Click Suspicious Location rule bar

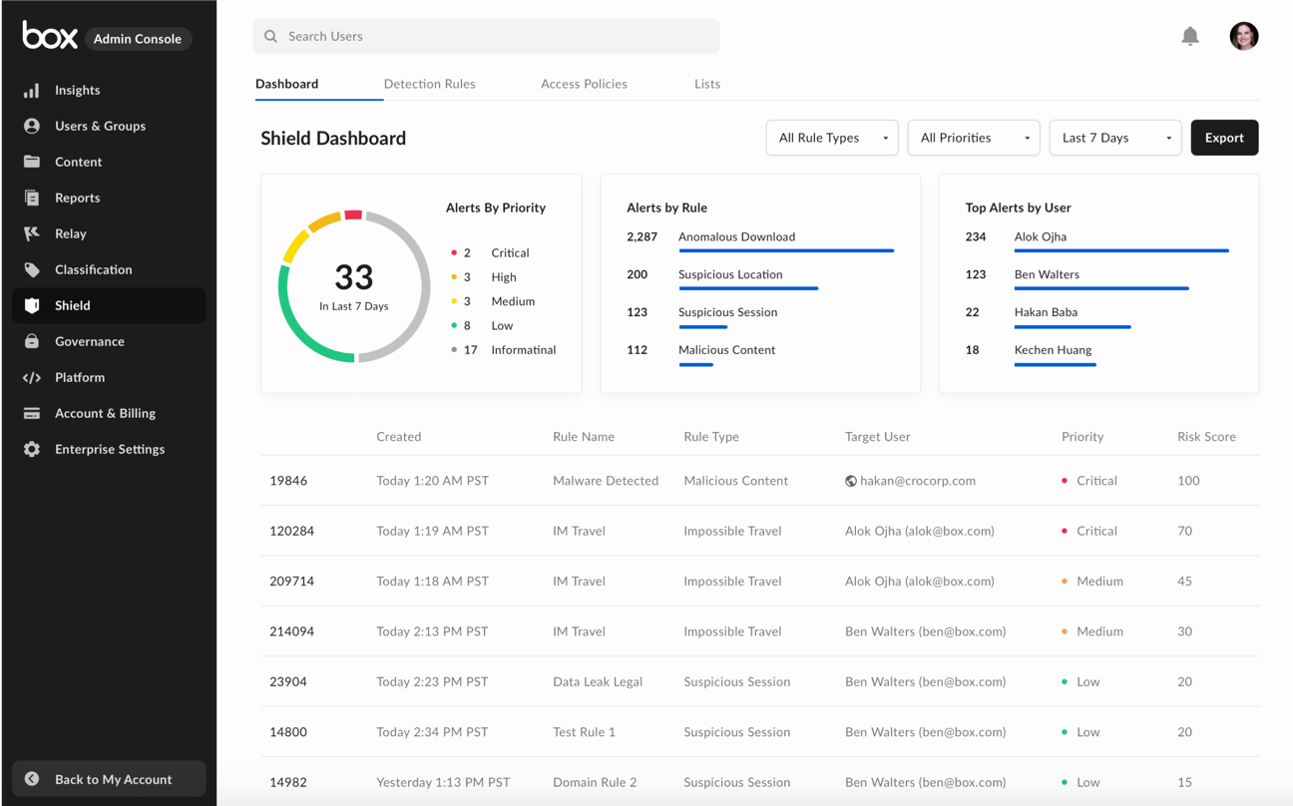tap(748, 289)
